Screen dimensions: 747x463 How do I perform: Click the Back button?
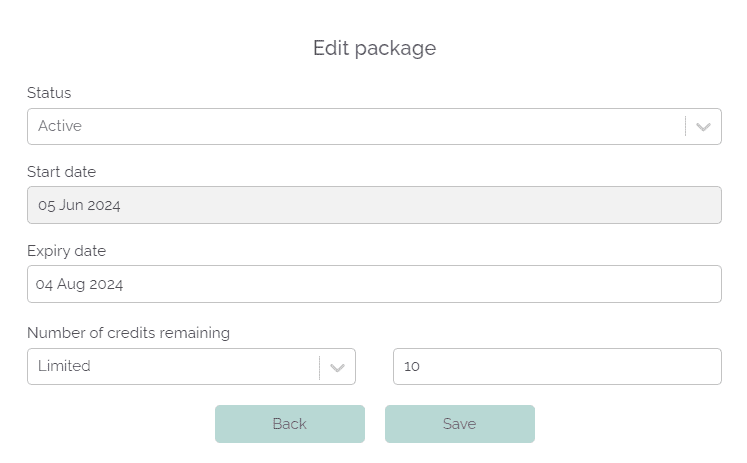(x=289, y=424)
